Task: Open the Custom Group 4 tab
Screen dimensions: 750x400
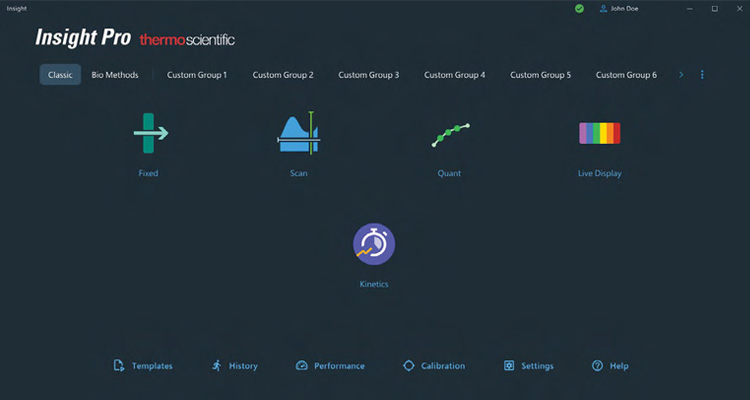Action: pyautogui.click(x=454, y=75)
